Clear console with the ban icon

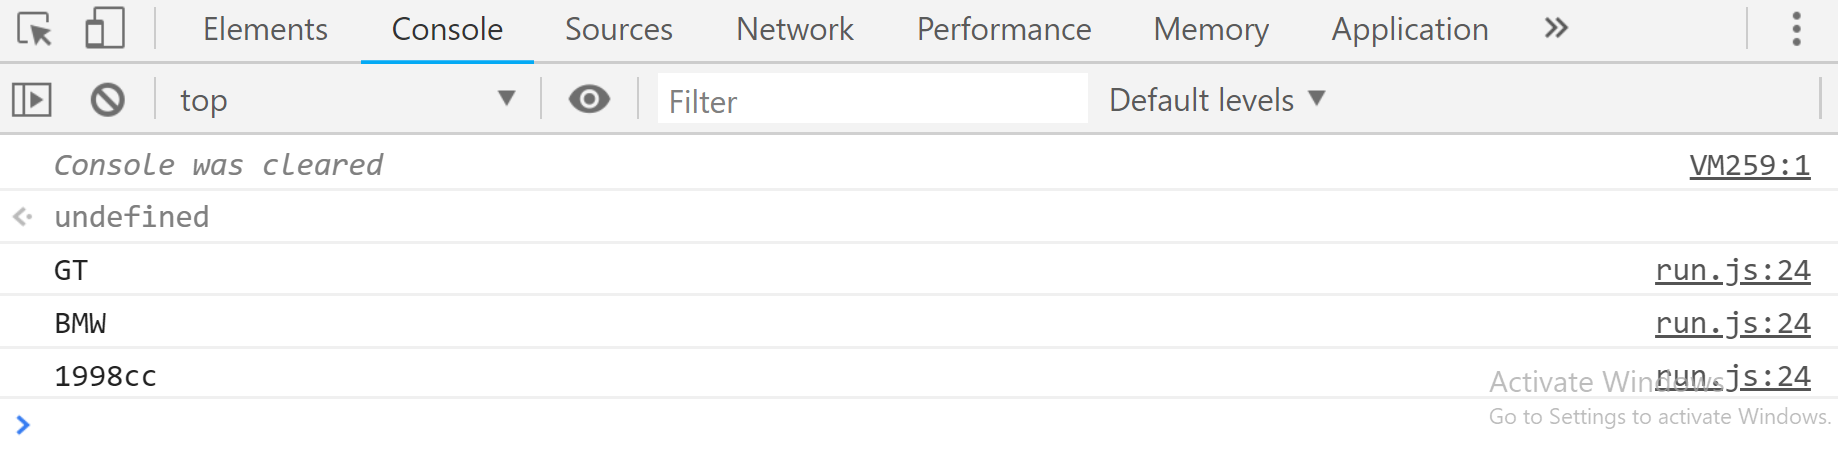tap(108, 100)
